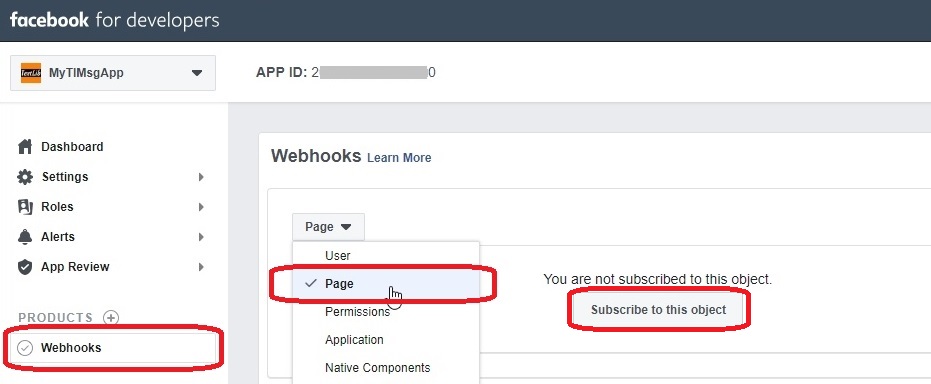Image resolution: width=931 pixels, height=384 pixels.
Task: Open the MyTIMsgApp app selector dropdown
Action: click(113, 73)
